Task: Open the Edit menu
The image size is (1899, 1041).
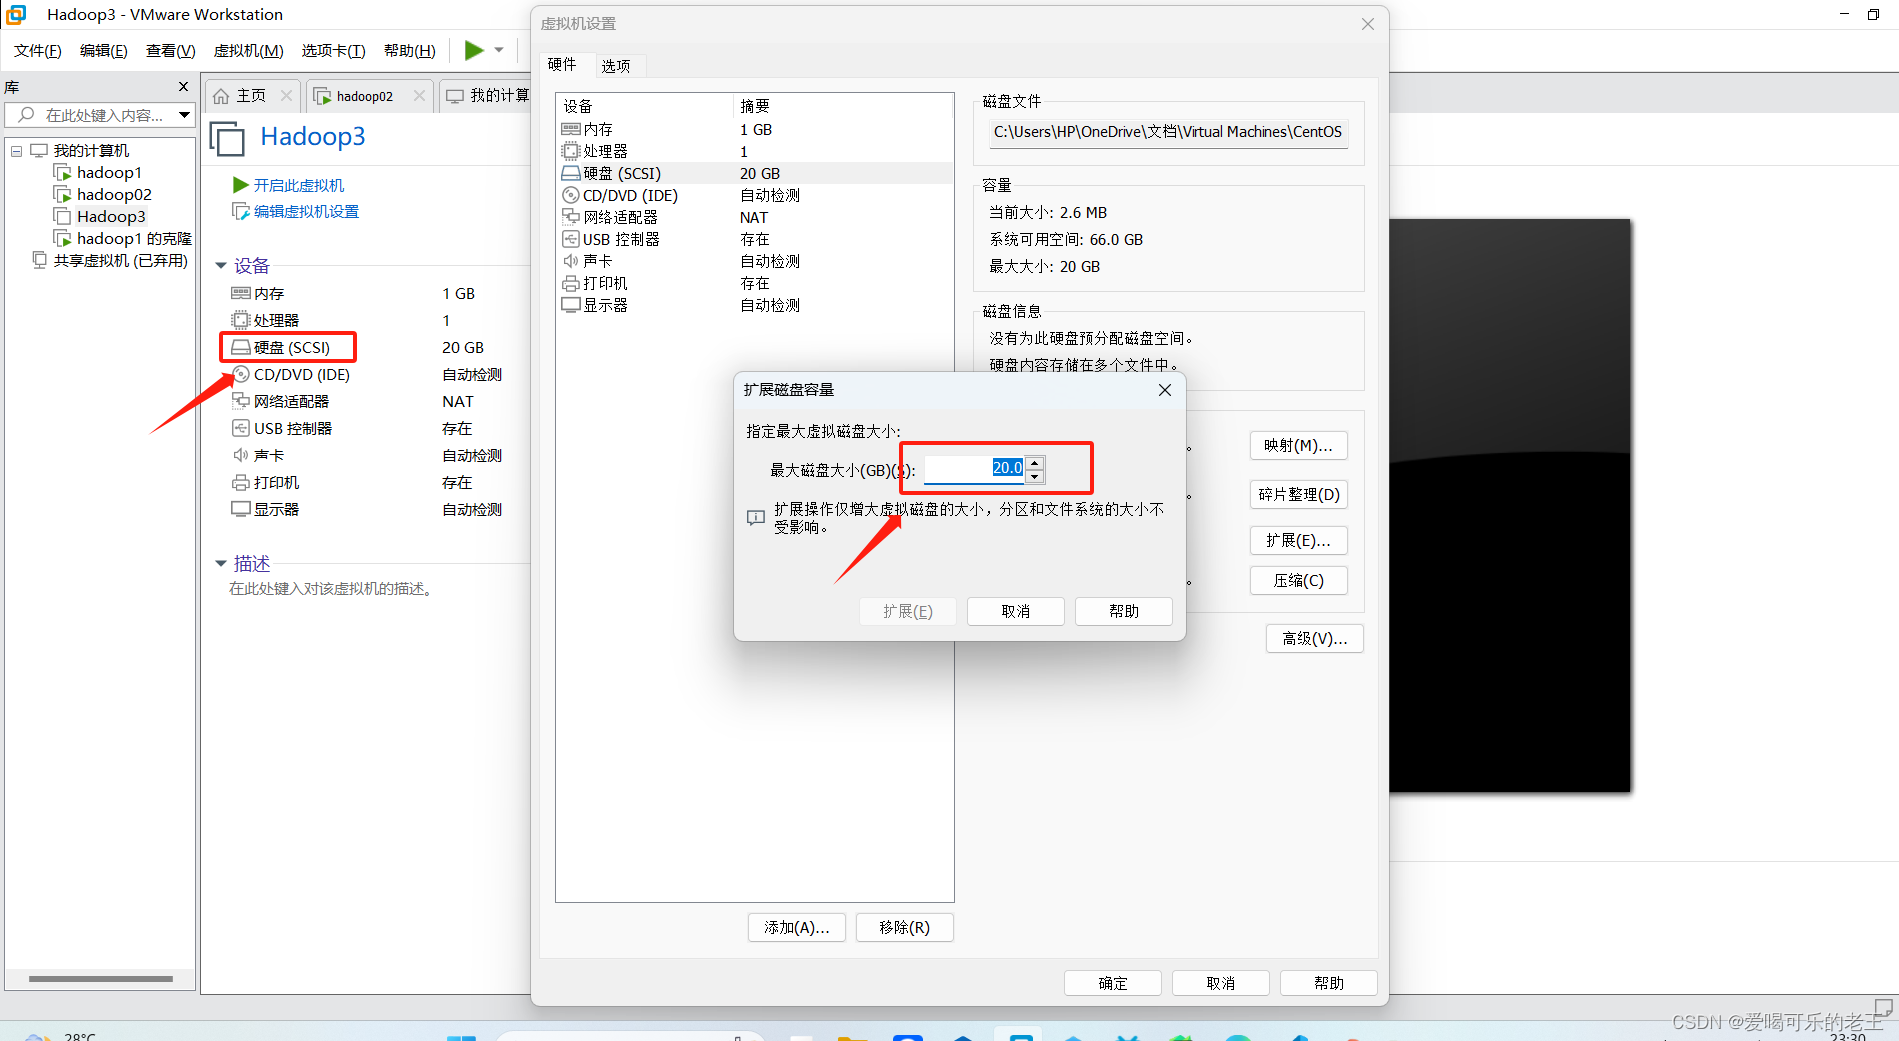Action: [x=103, y=50]
